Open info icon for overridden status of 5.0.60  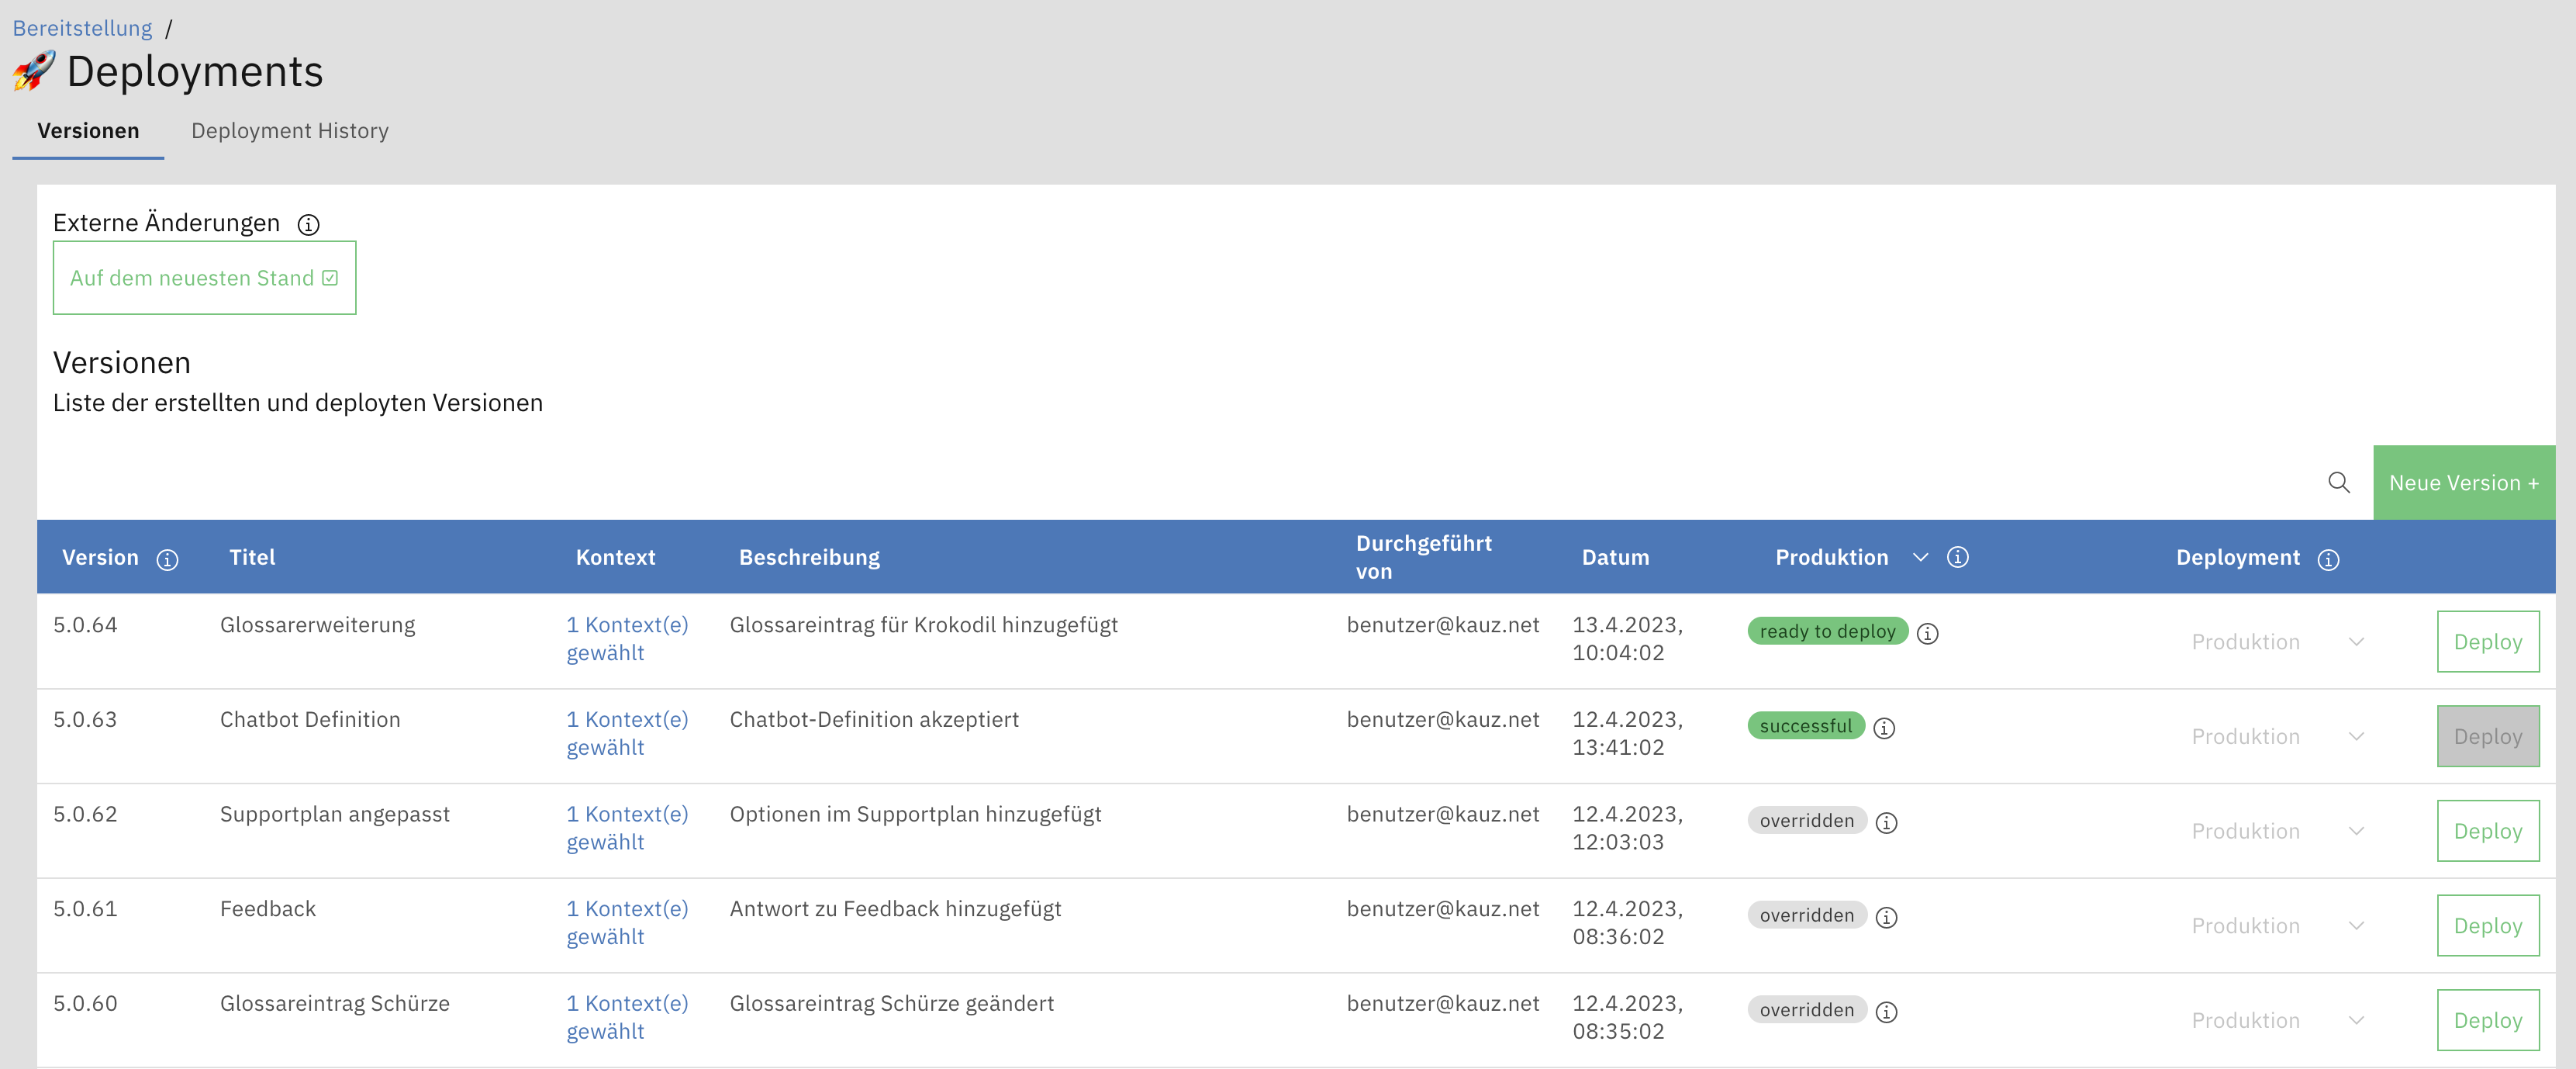point(1886,1012)
